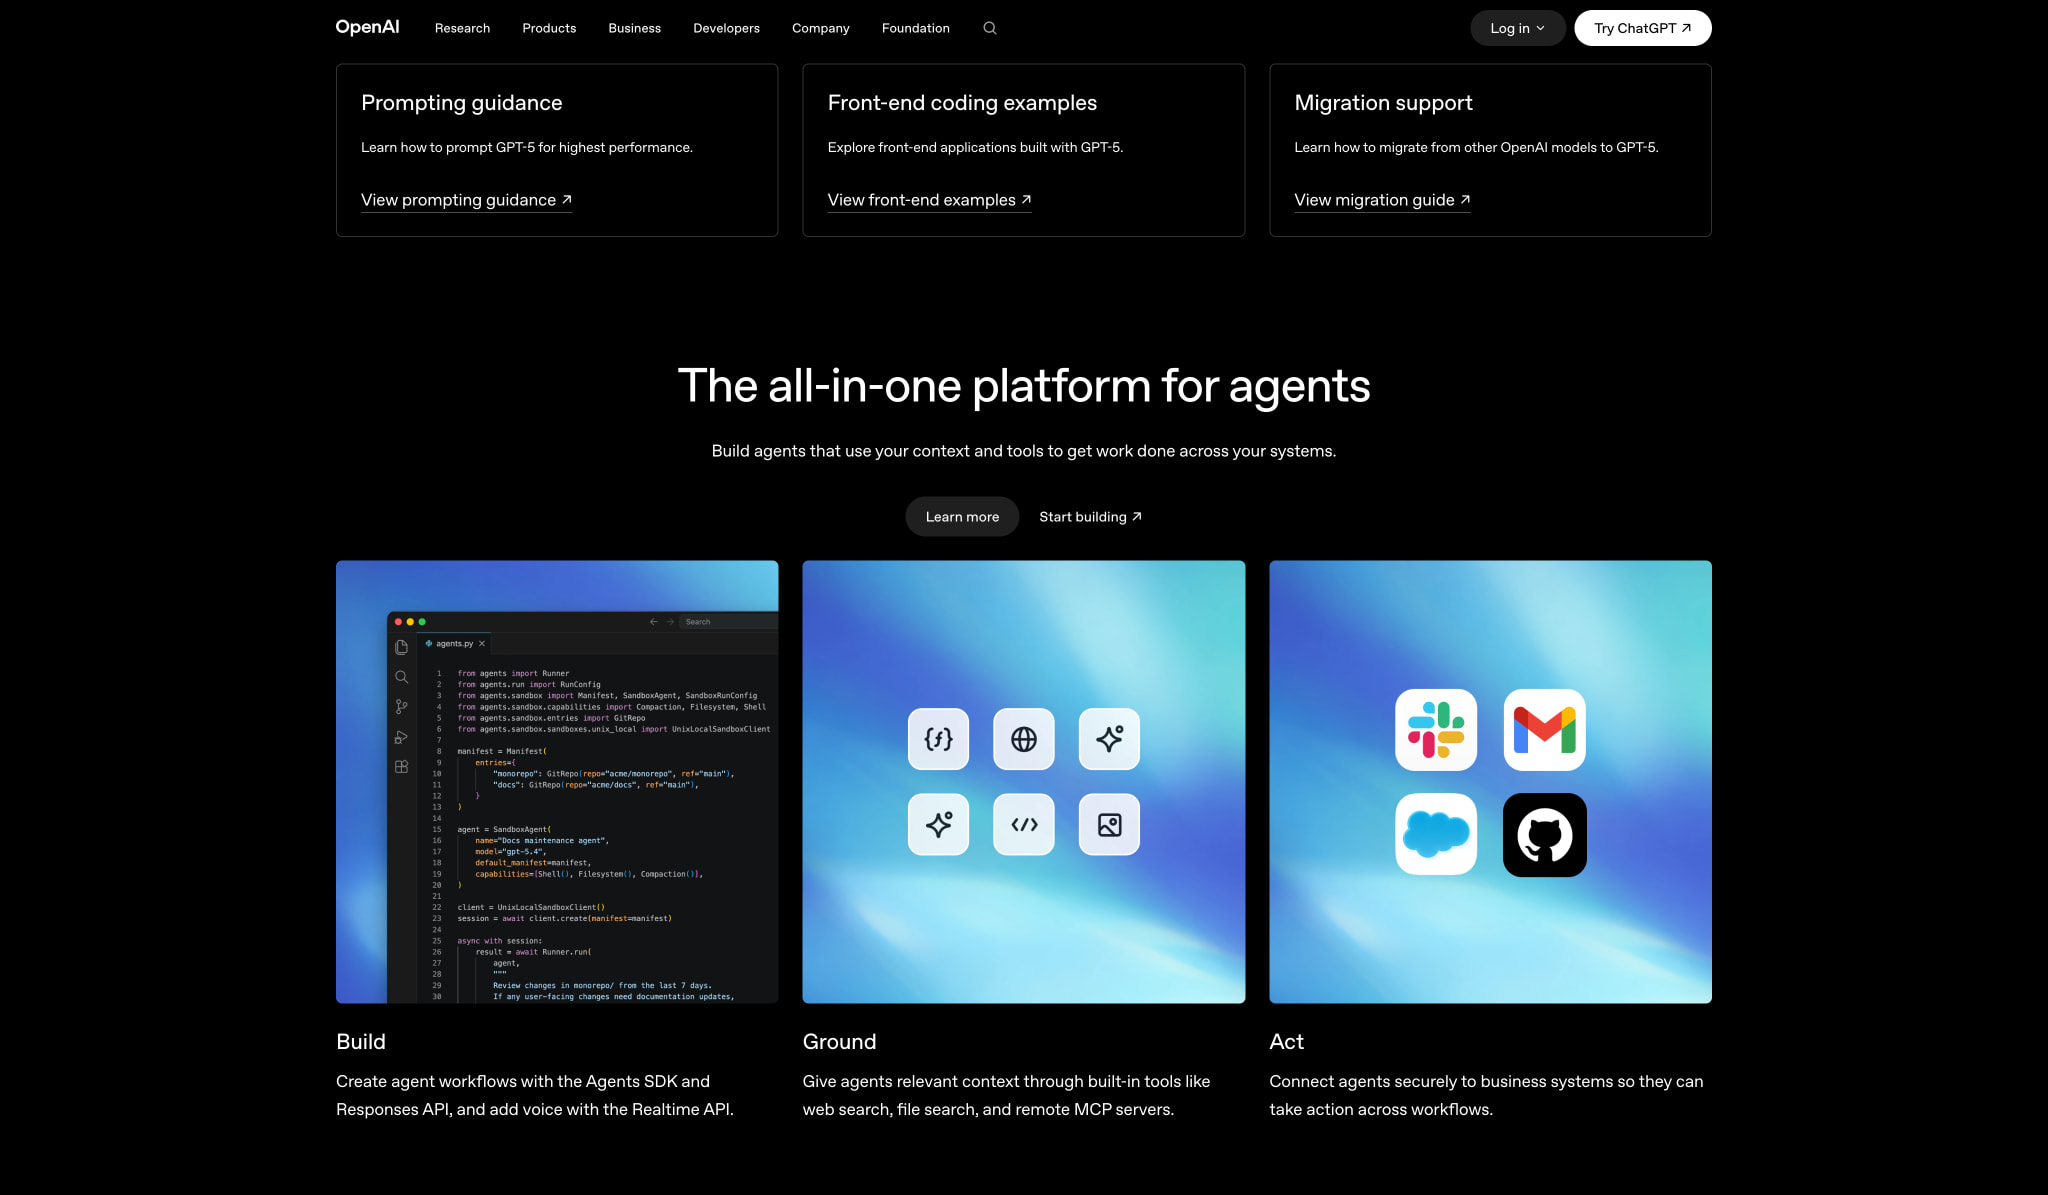
Task: Click the Learn more button
Action: pos(962,517)
